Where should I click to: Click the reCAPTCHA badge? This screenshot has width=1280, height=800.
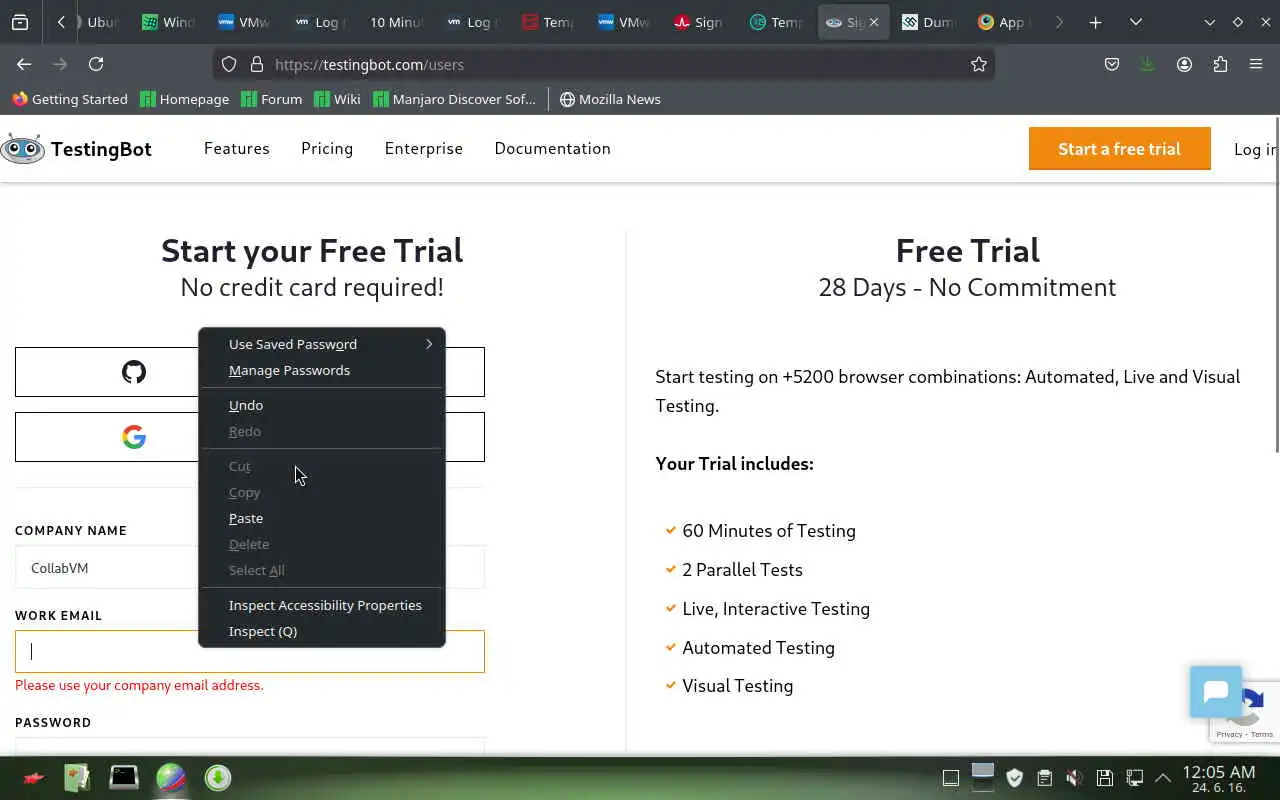tap(1245, 713)
